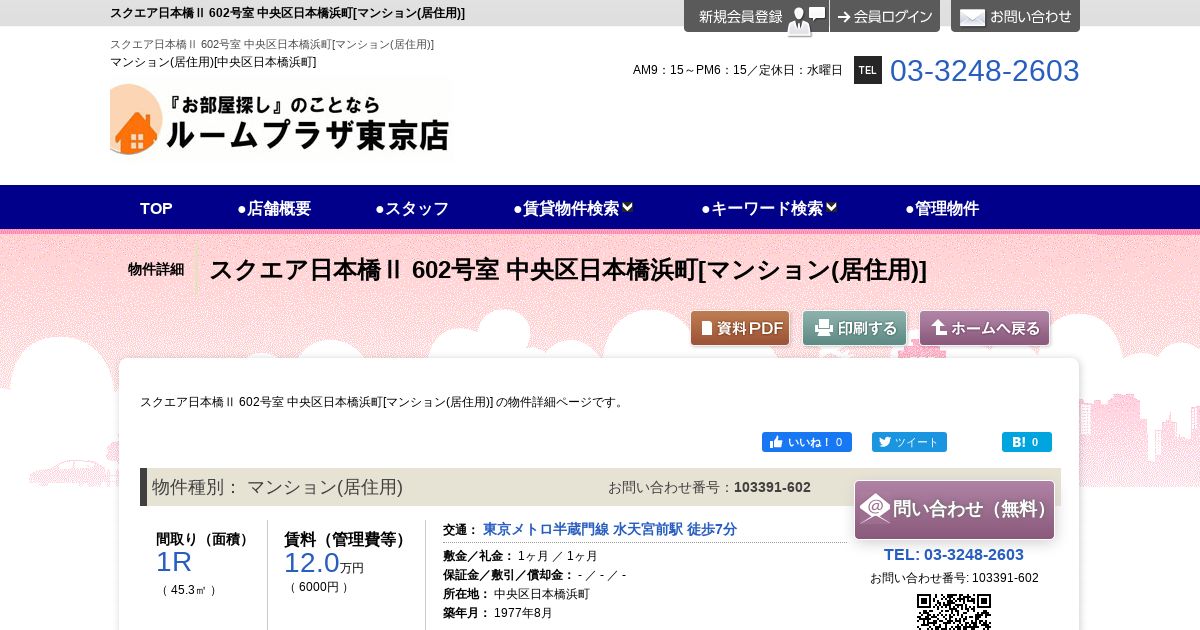The height and width of the screenshot is (630, 1200).
Task: Click the ルームプラザ東京店 logo
Action: 280,118
